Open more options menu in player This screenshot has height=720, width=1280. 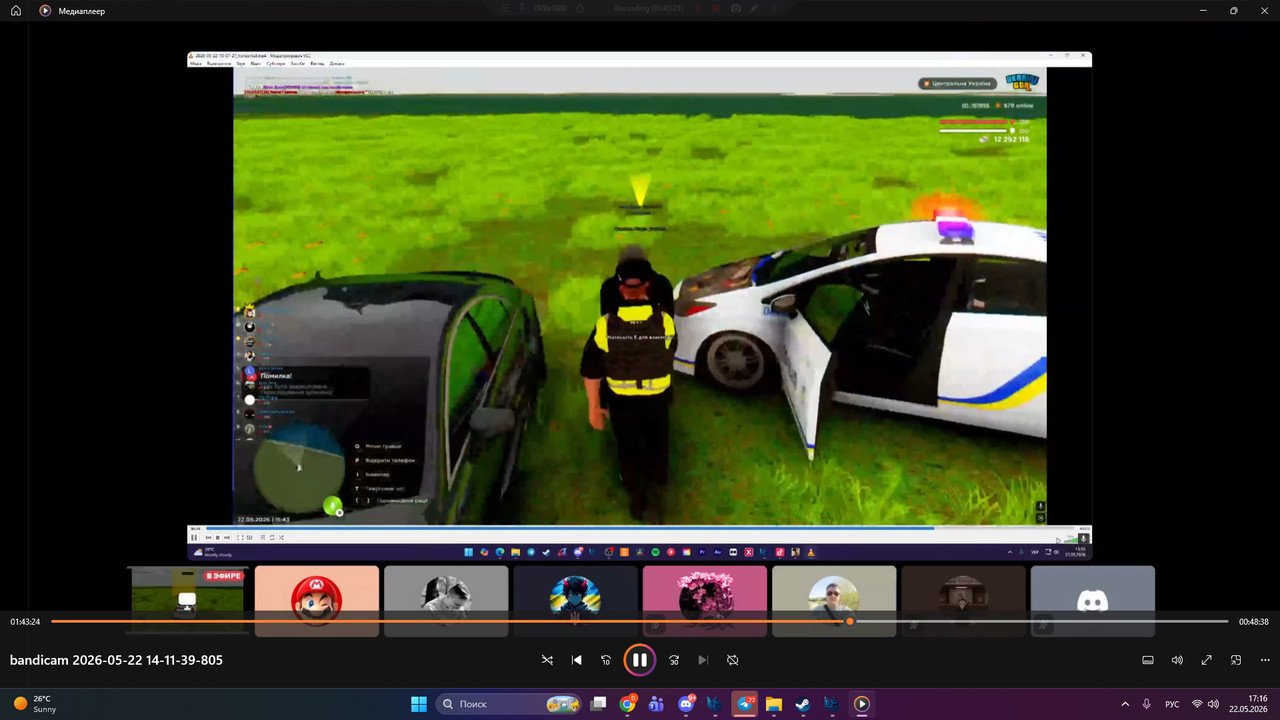tap(1265, 660)
